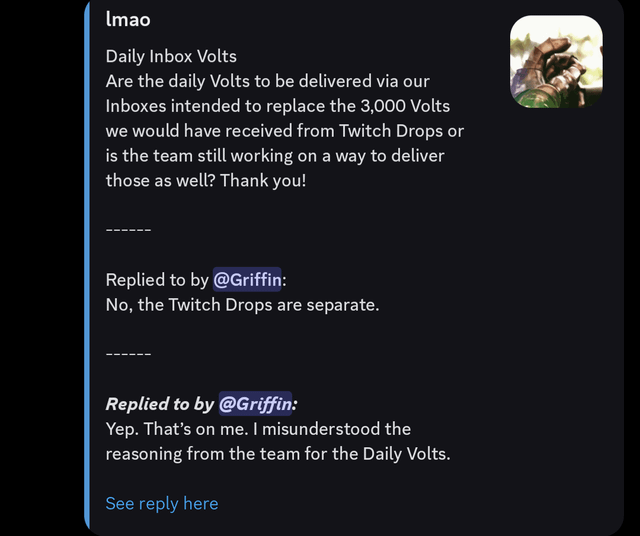Click the "those as well?" text
The width and height of the screenshot is (640, 536).
click(160, 180)
